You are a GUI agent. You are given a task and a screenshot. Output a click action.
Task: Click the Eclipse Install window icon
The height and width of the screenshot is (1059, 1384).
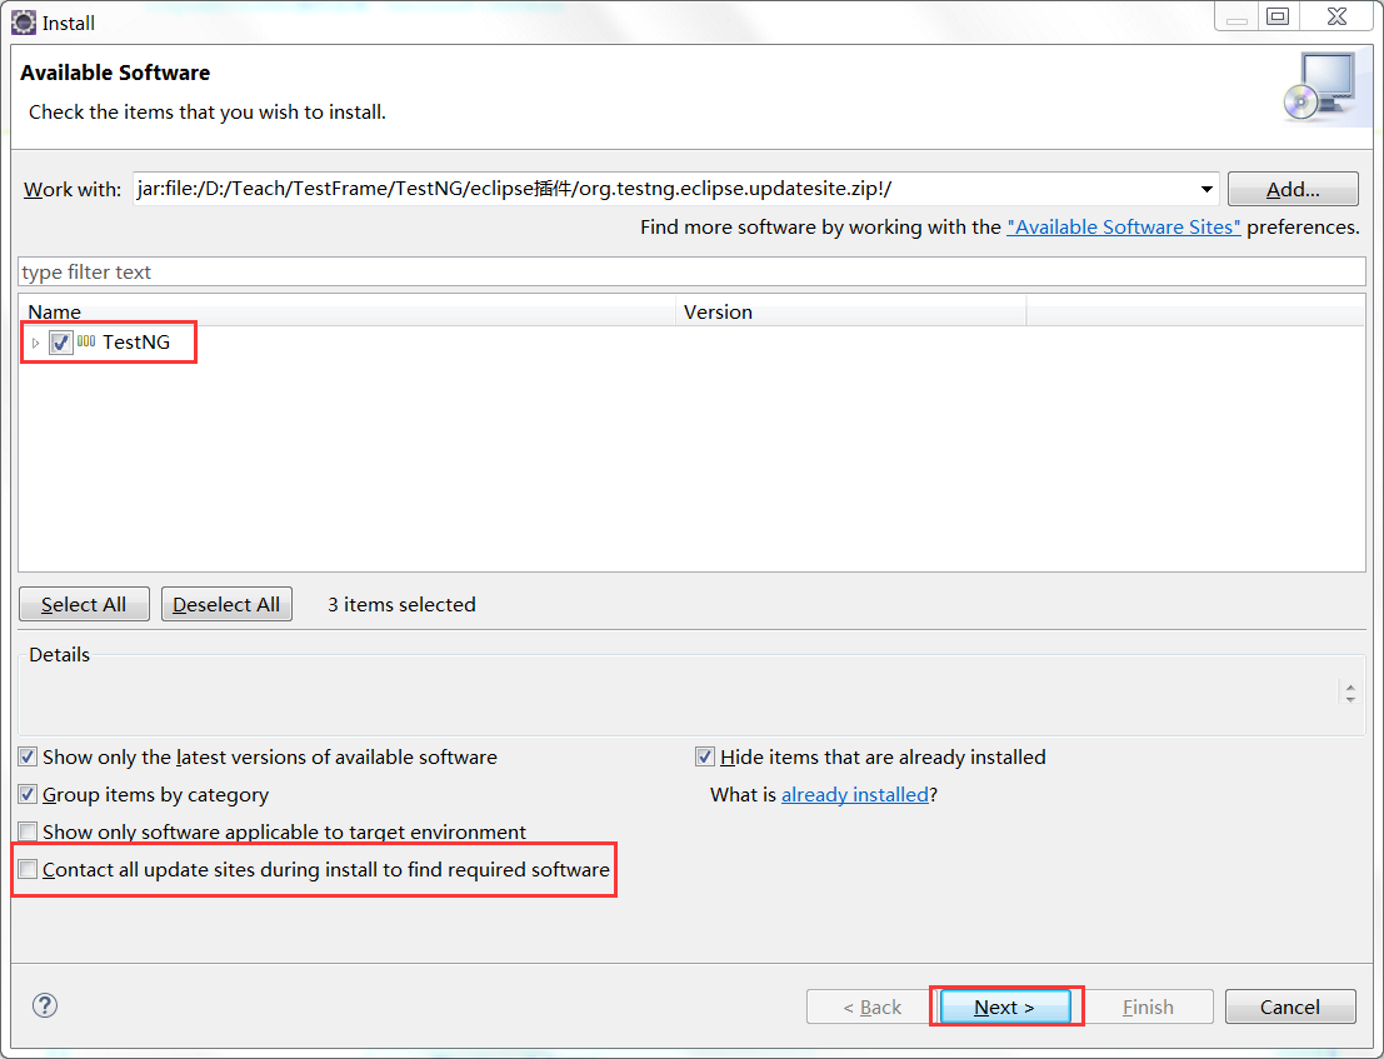23,22
